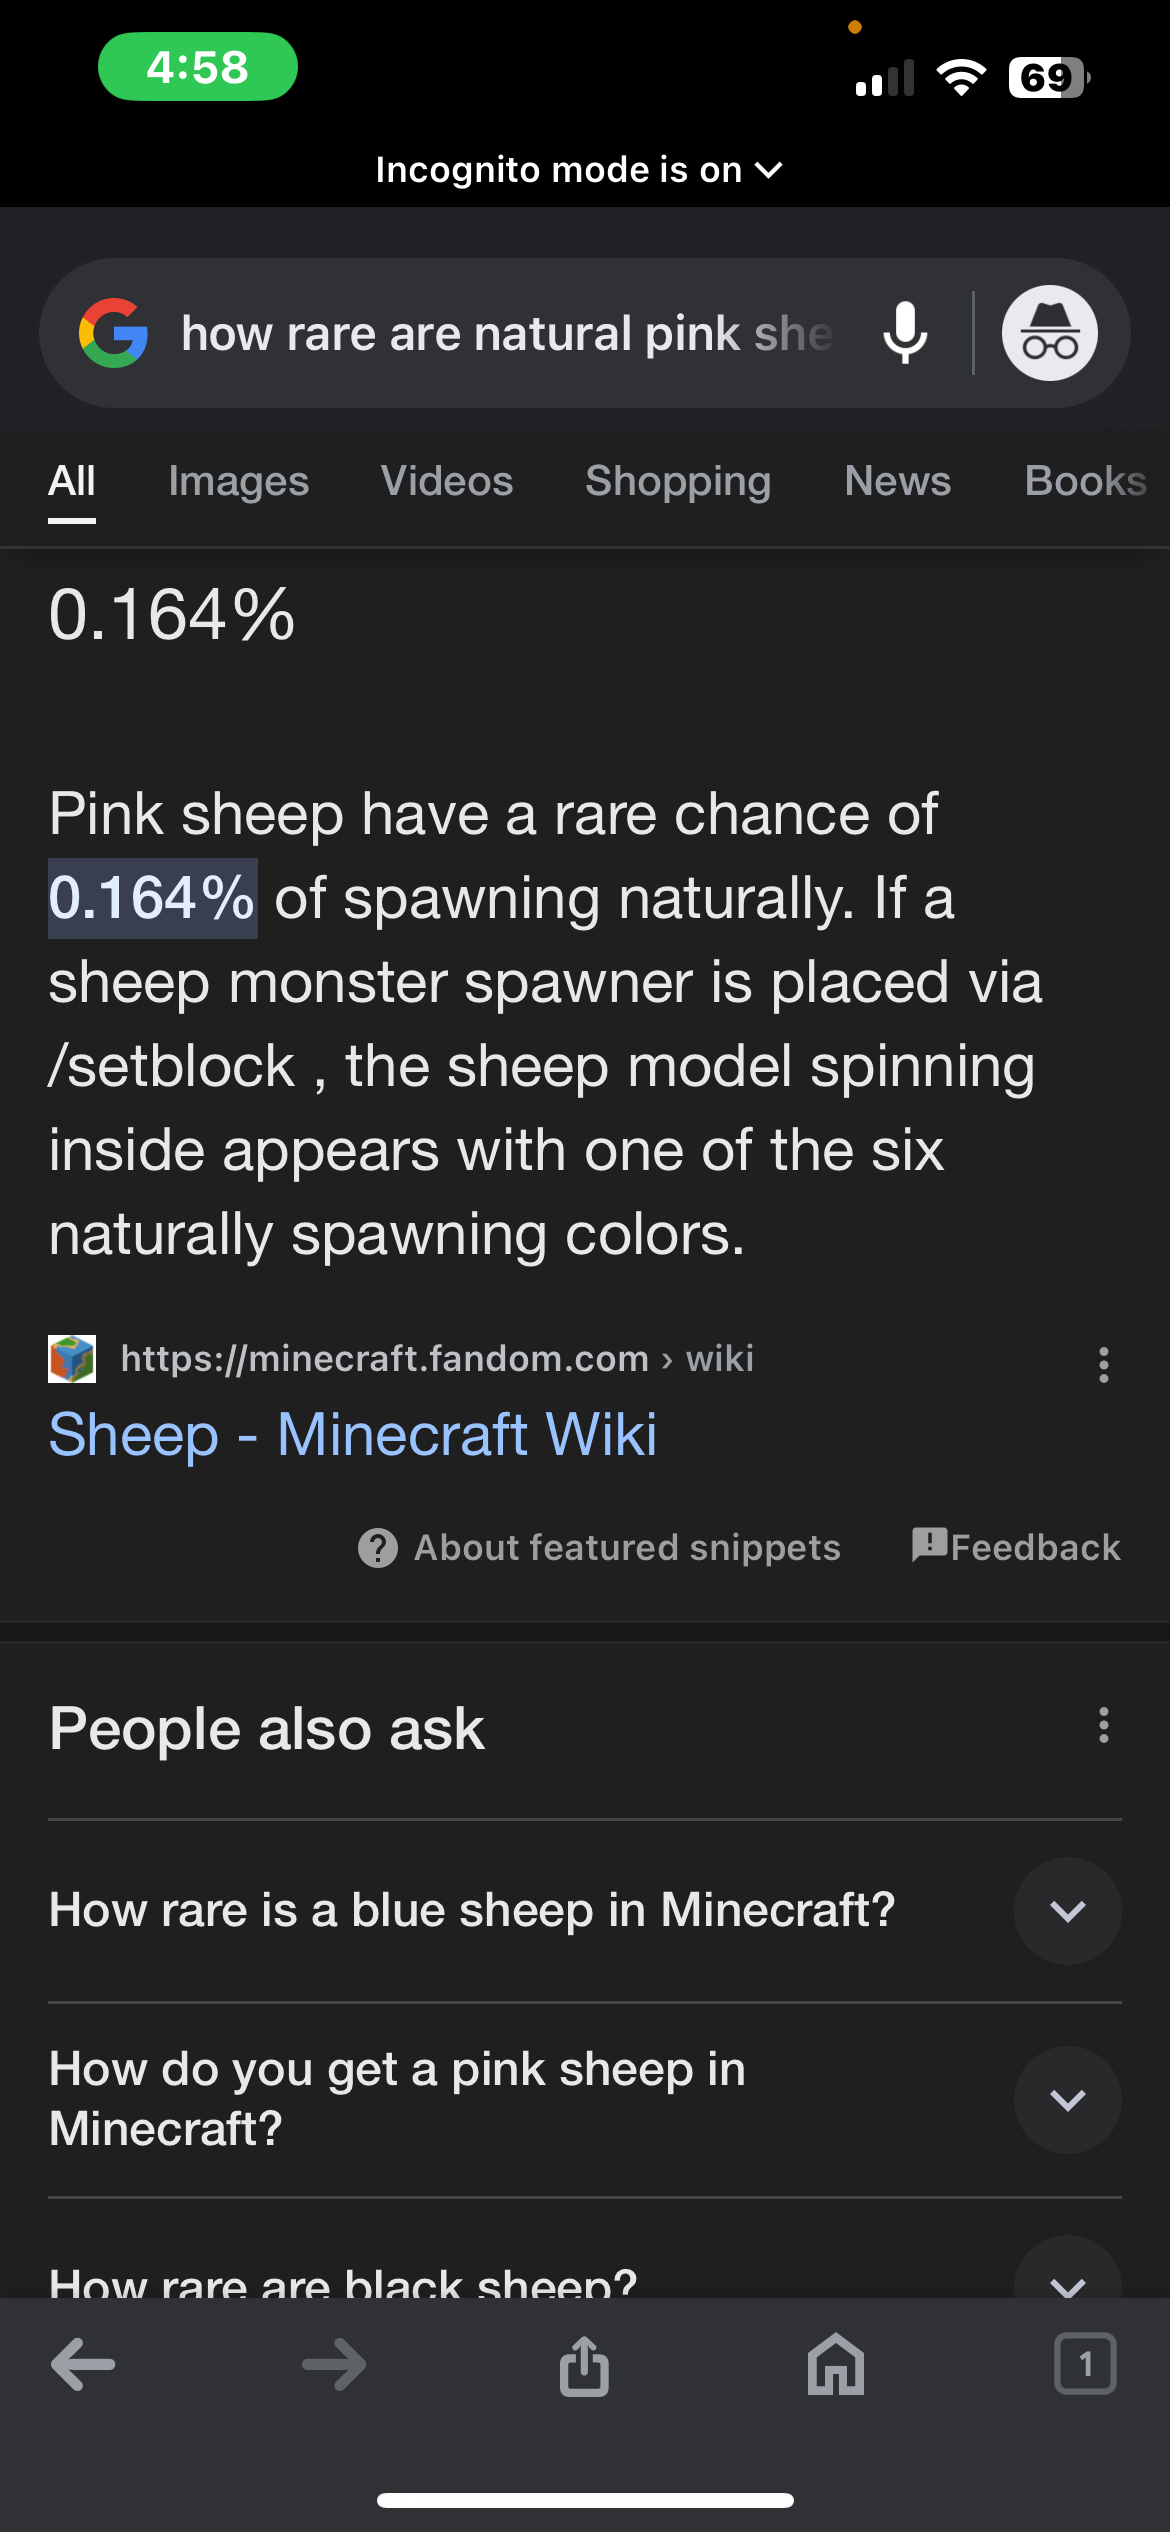Tap the share icon in bottom toolbar
Viewport: 1170px width, 2532px height.
584,2365
